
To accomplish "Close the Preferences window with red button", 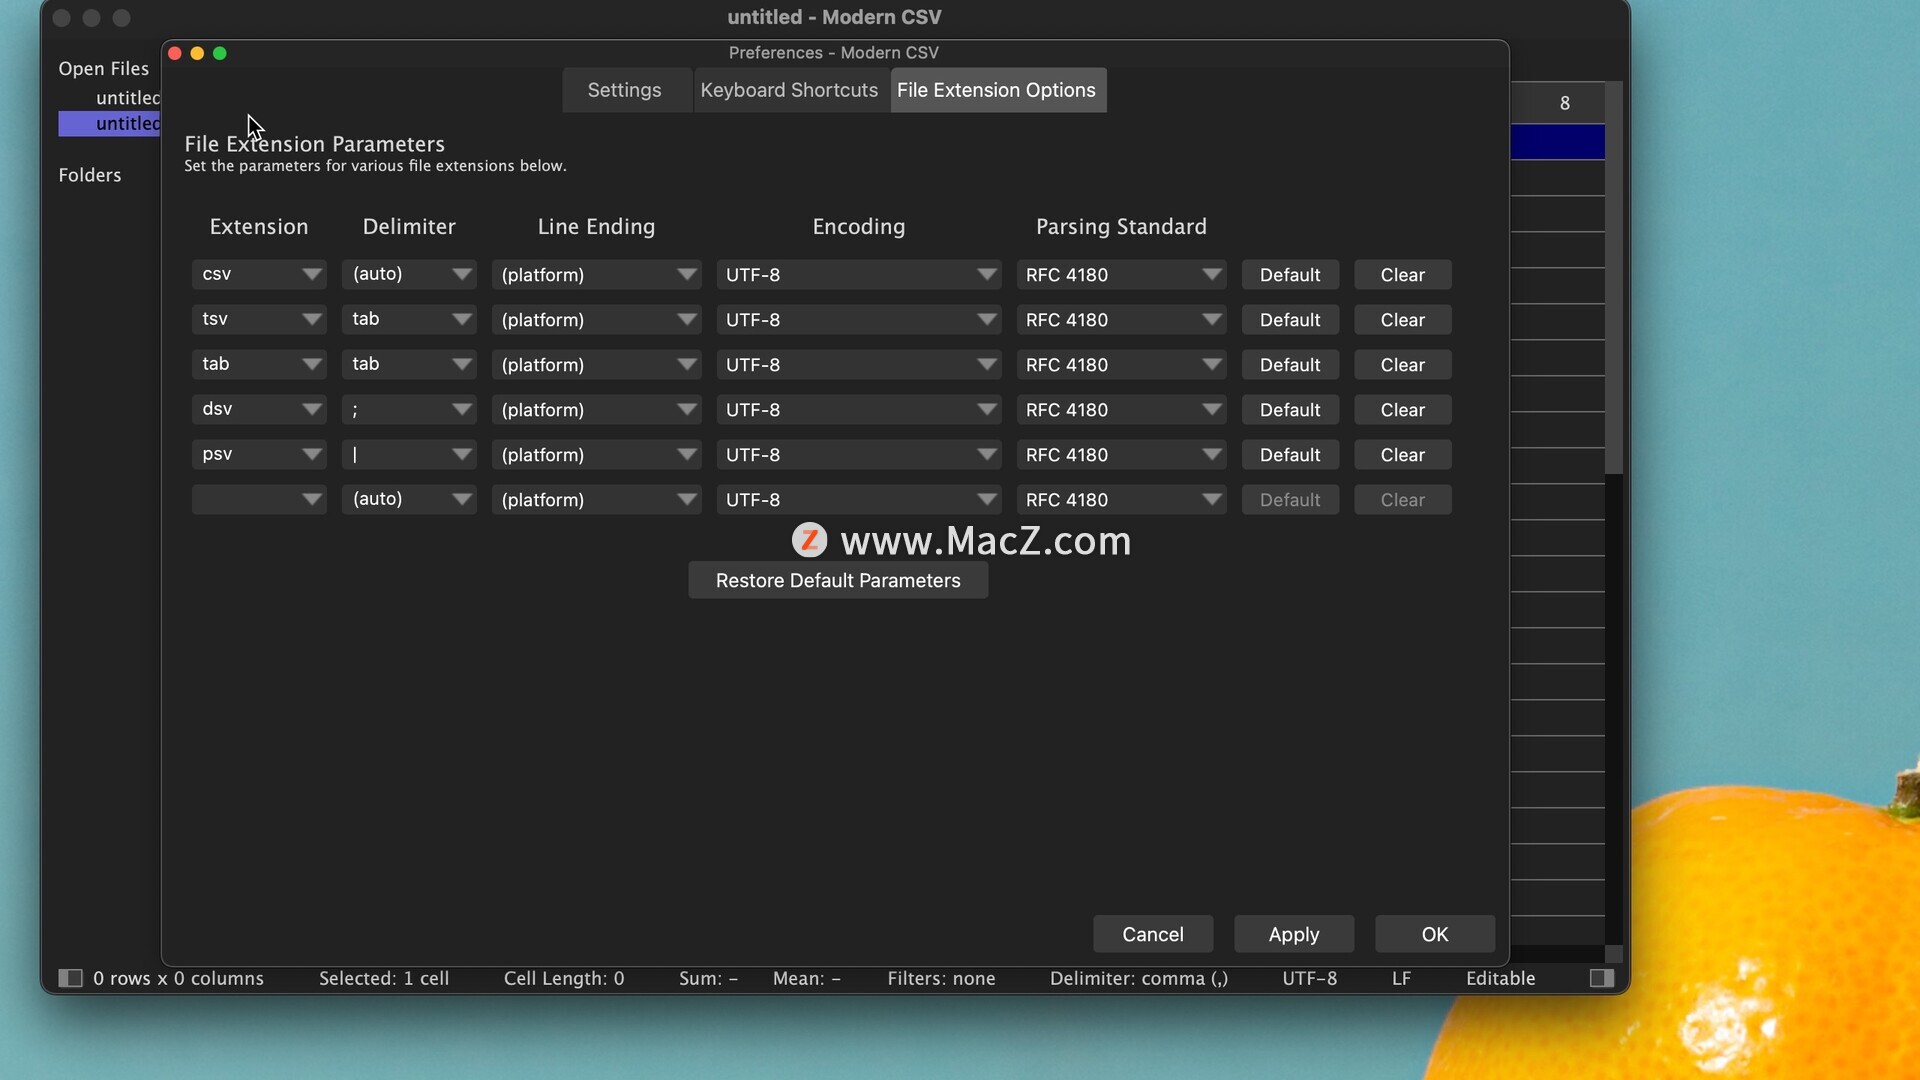I will coord(175,53).
